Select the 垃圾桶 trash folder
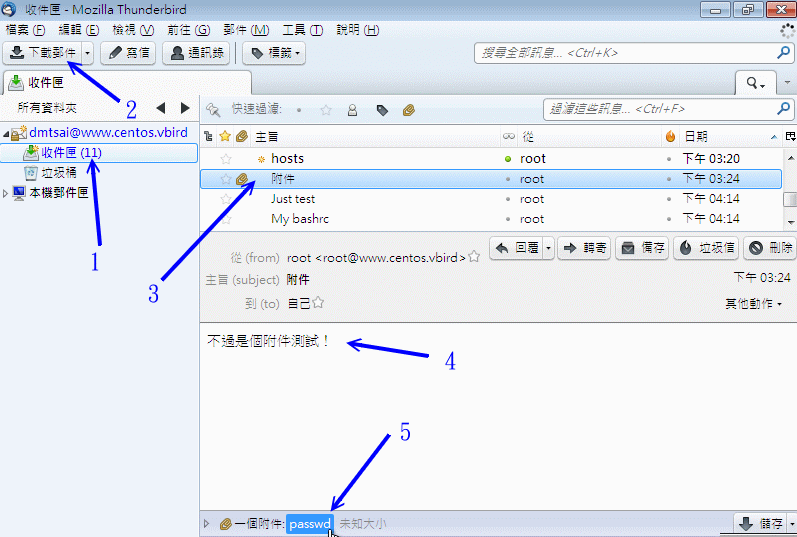797x537 pixels. (58, 173)
